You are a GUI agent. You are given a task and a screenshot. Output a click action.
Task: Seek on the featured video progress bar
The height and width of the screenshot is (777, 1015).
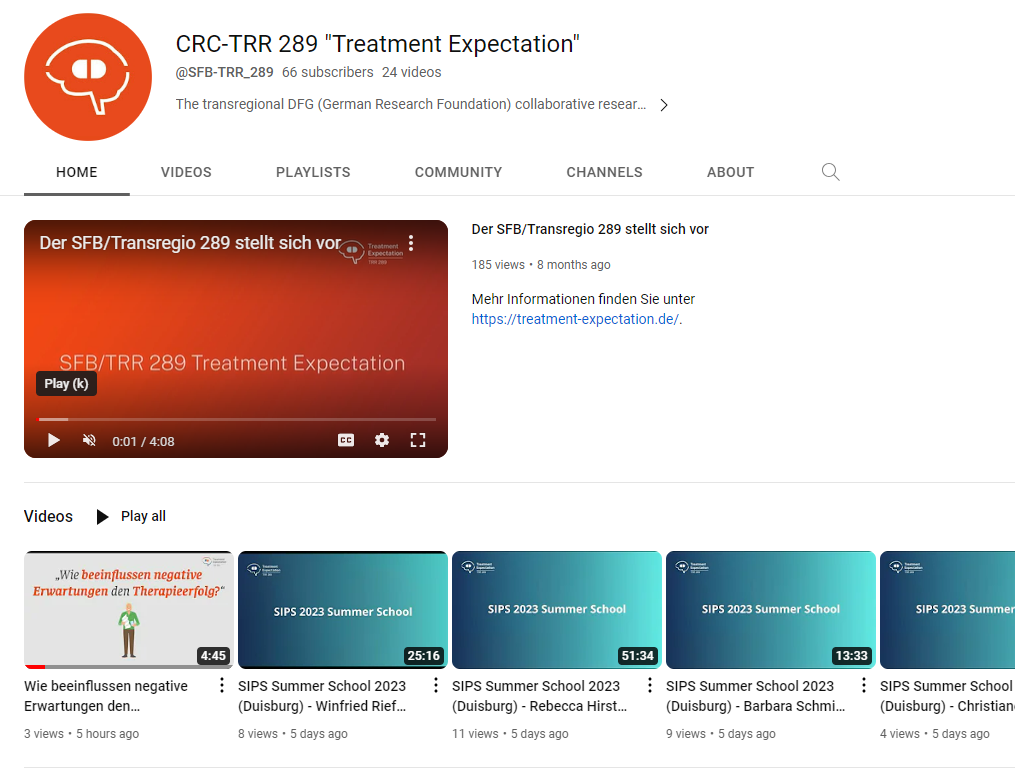click(236, 419)
